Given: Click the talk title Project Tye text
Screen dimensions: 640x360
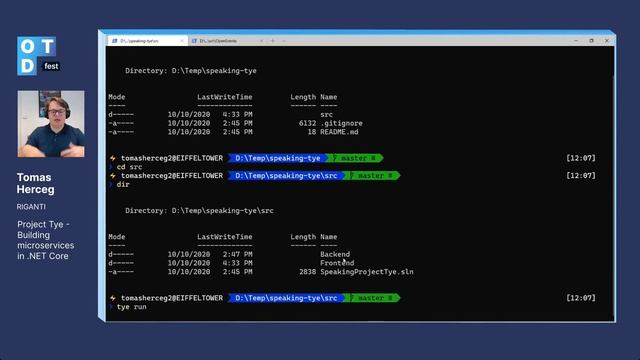Looking at the screenshot, I should click(46, 240).
